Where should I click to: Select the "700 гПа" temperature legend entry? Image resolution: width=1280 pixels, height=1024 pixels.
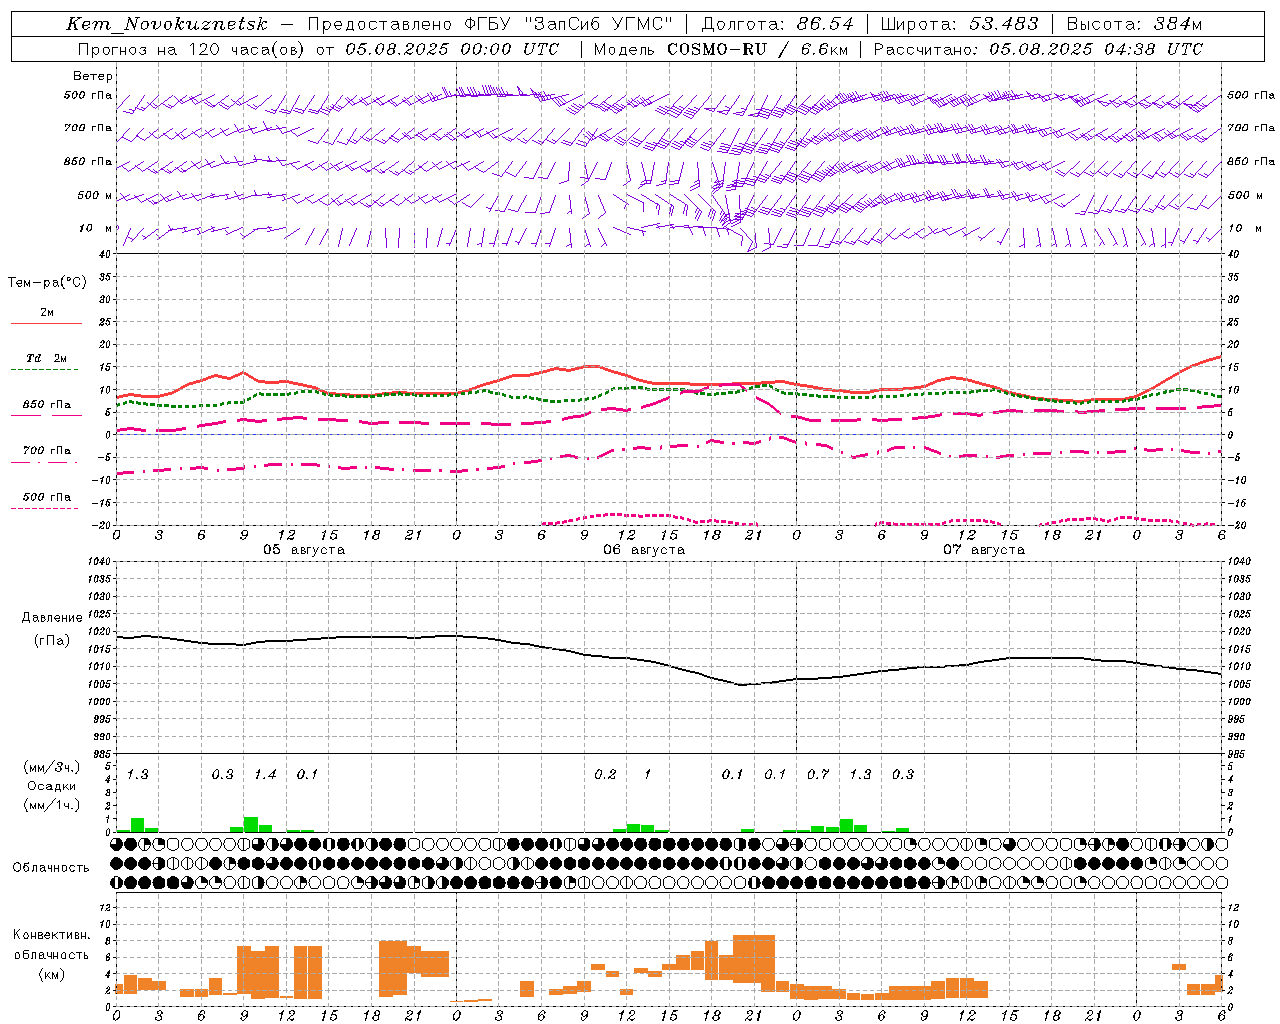pyautogui.click(x=47, y=451)
